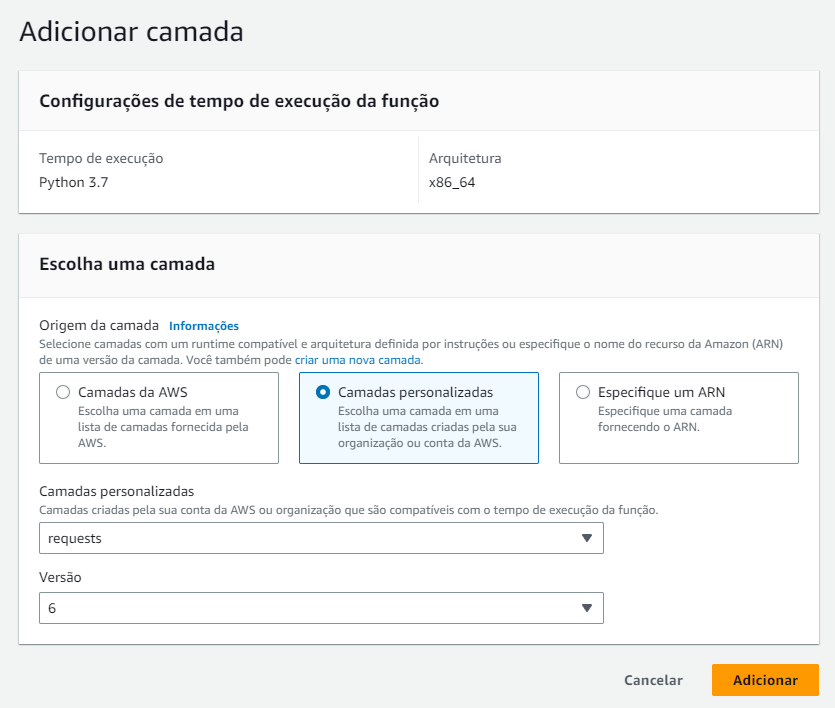Image resolution: width=835 pixels, height=708 pixels.
Task: Click the Configurações de tempo de execução header
Action: pyautogui.click(x=239, y=101)
